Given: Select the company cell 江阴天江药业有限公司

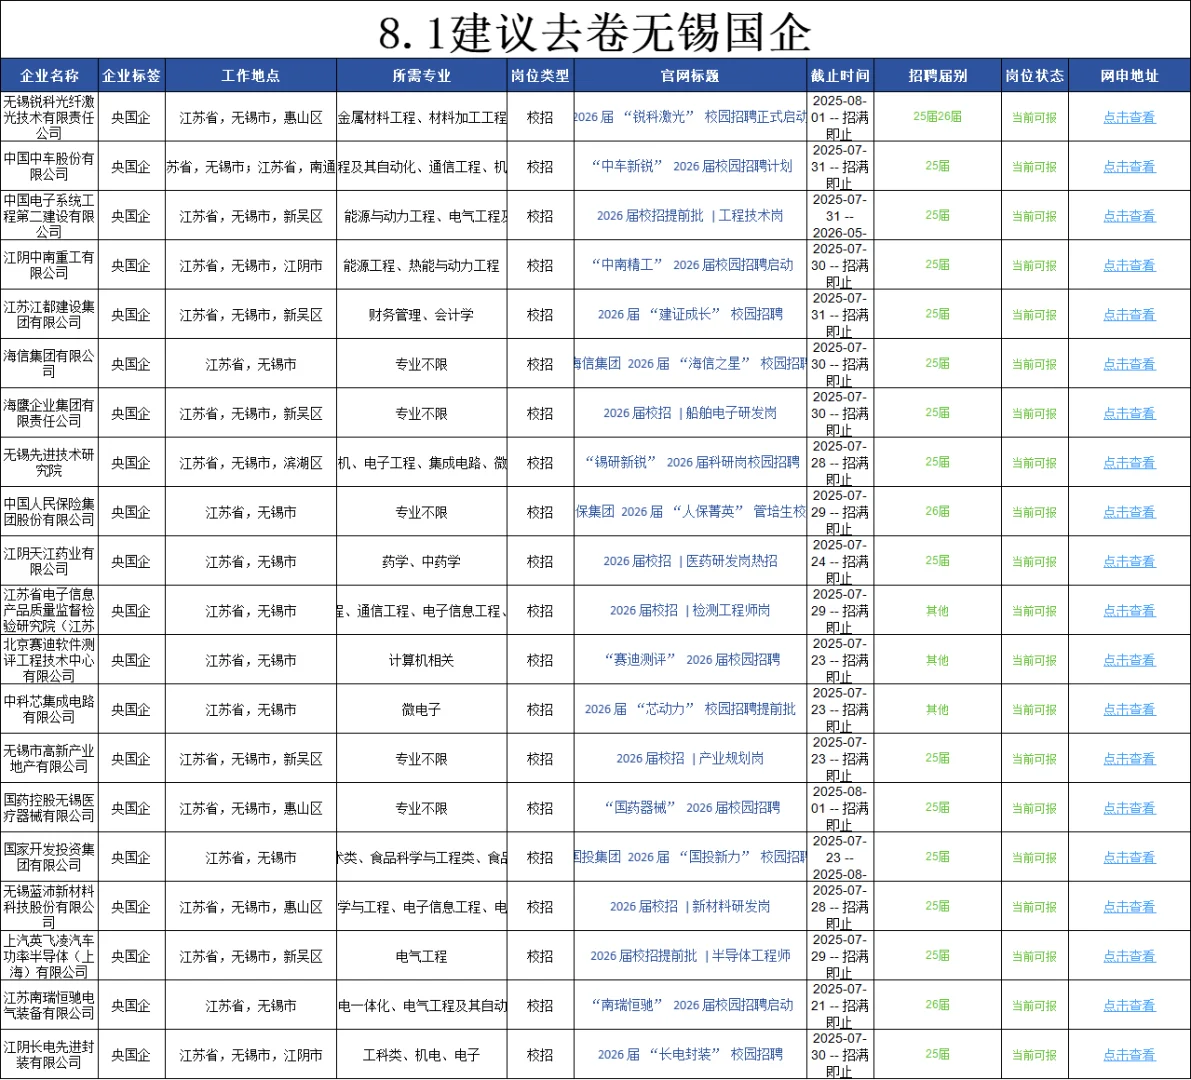Looking at the screenshot, I should (x=49, y=561).
